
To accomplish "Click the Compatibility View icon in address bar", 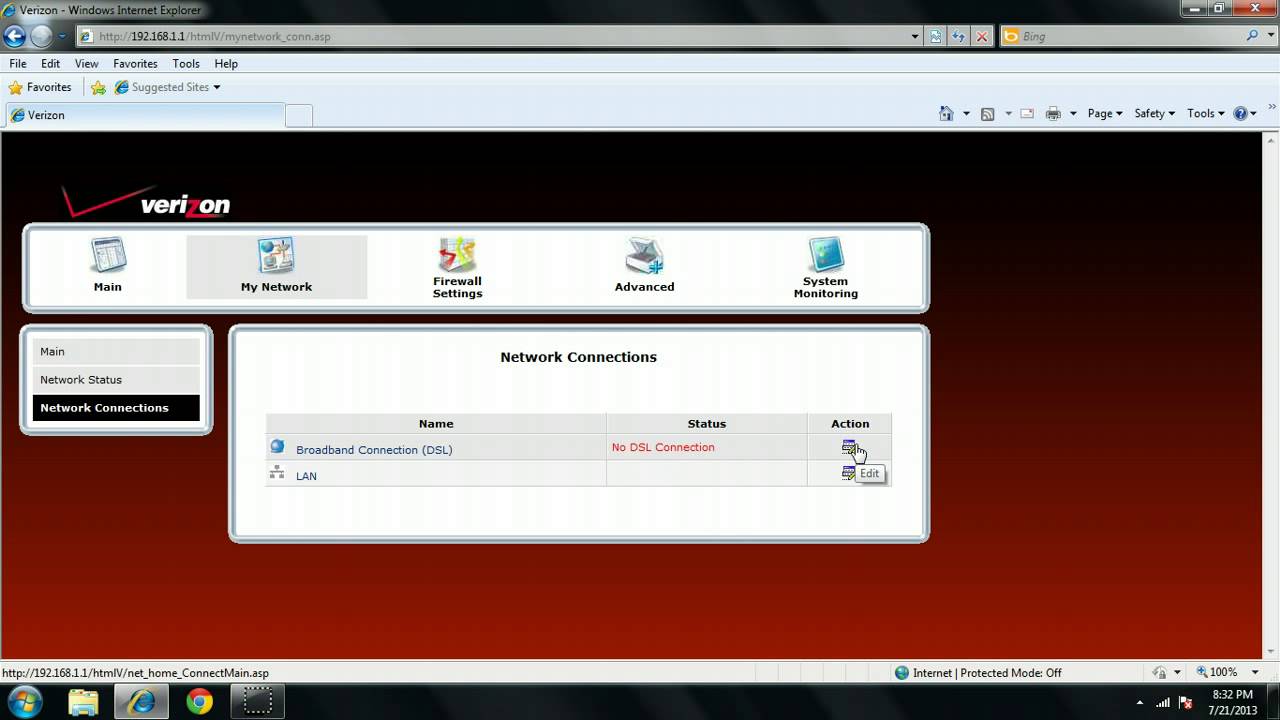I will [936, 36].
